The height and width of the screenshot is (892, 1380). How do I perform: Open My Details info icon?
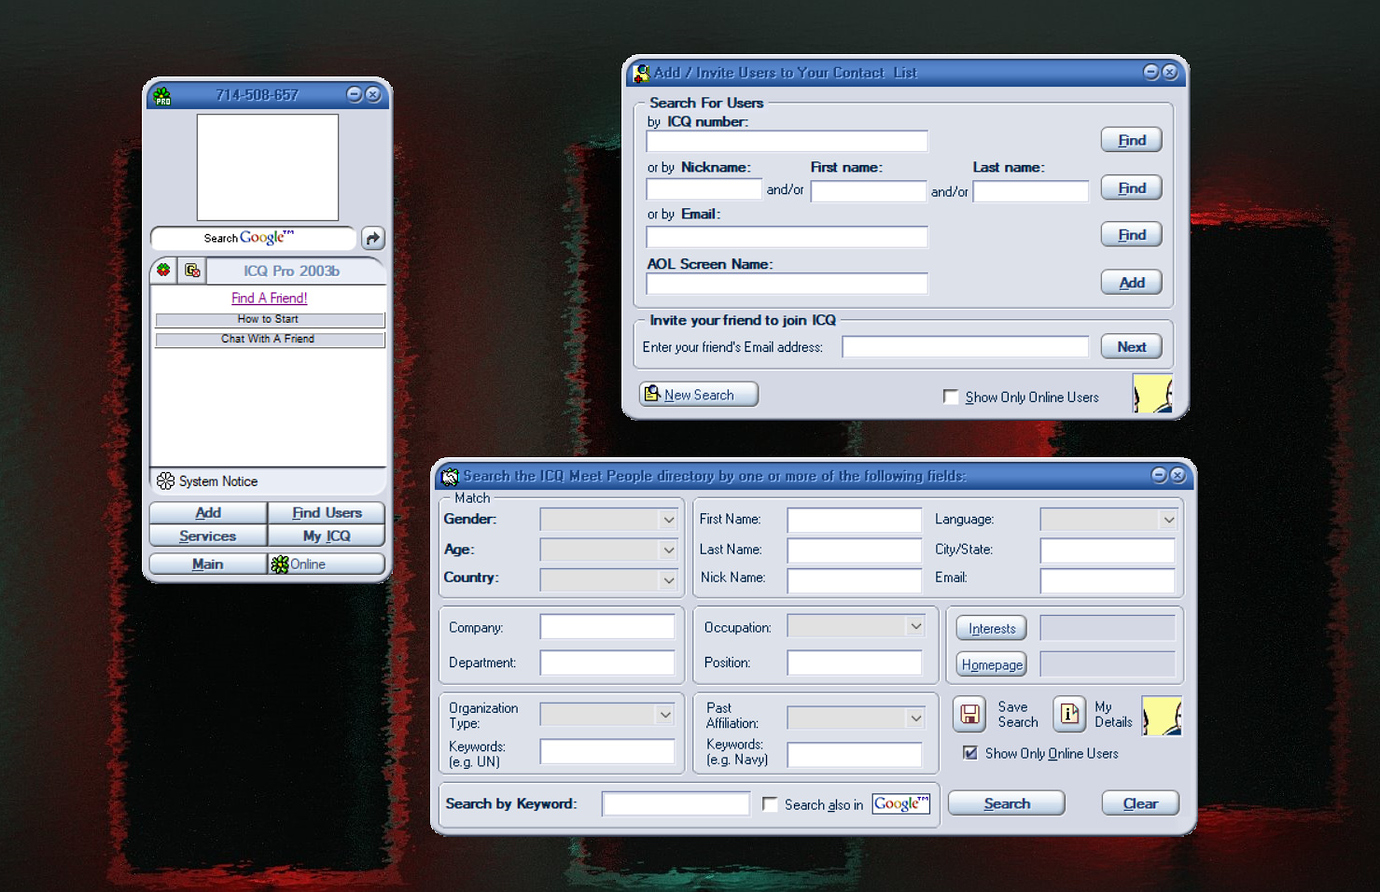click(1069, 713)
